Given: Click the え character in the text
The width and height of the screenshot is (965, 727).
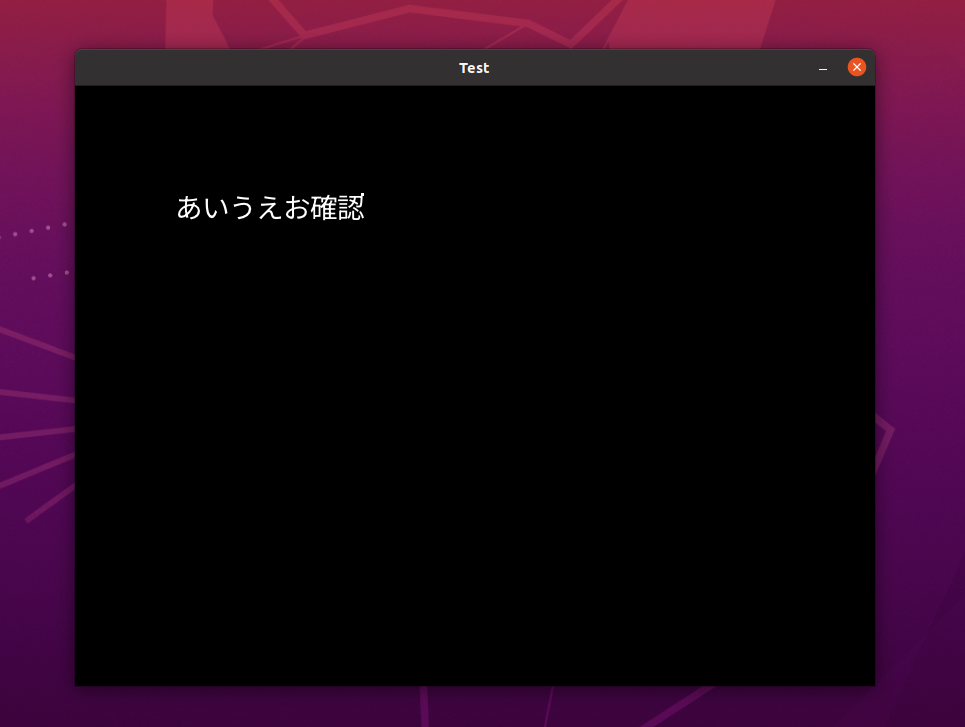Looking at the screenshot, I should coord(270,208).
